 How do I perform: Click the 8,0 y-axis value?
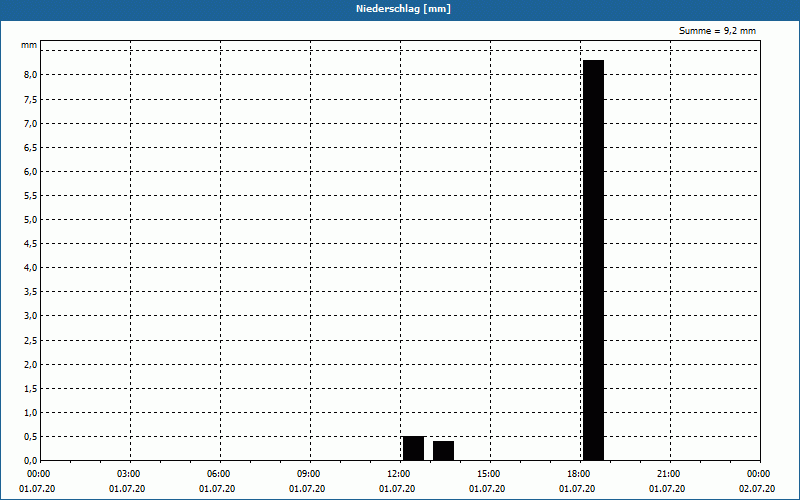pos(31,75)
